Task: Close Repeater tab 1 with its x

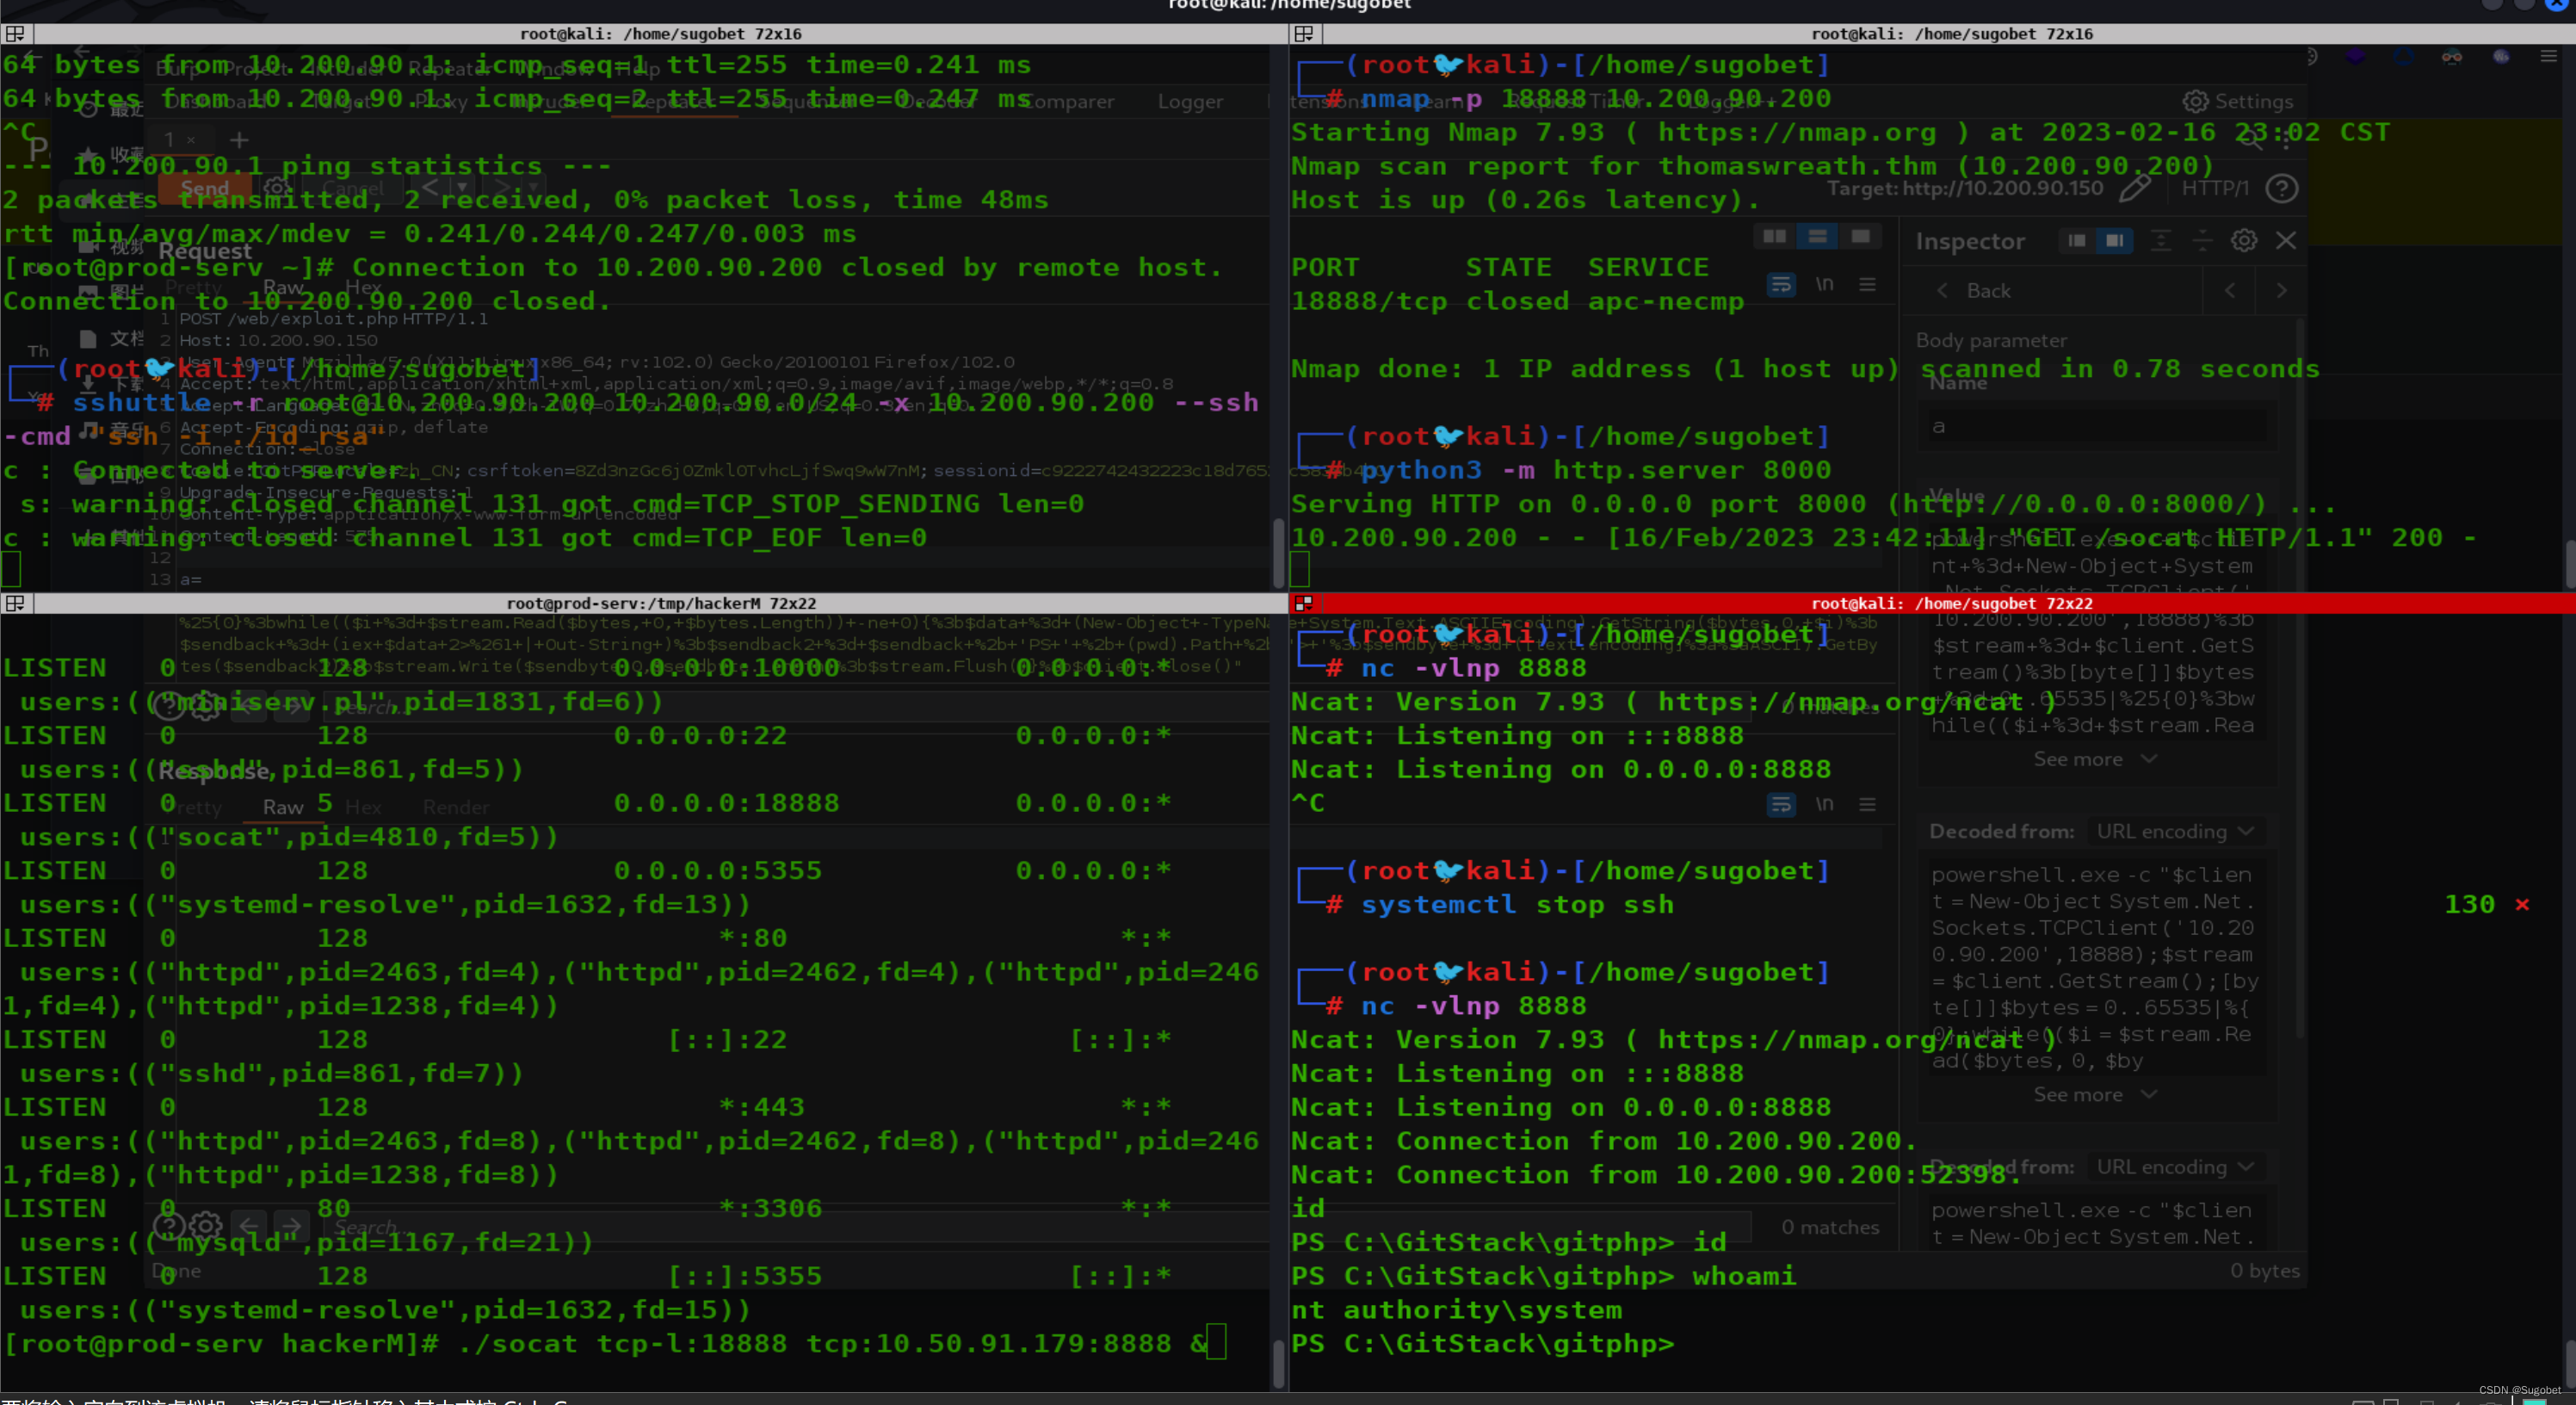Action: pos(191,140)
